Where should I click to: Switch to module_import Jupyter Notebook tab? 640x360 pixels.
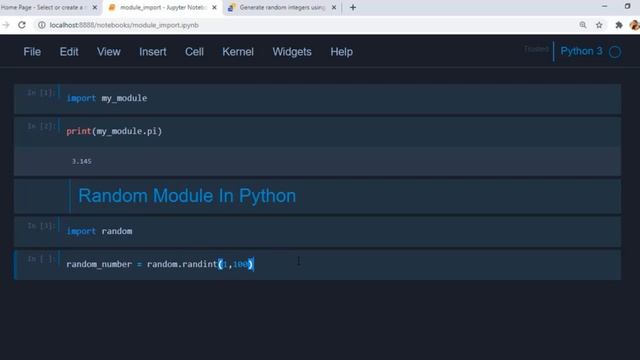pos(162,7)
